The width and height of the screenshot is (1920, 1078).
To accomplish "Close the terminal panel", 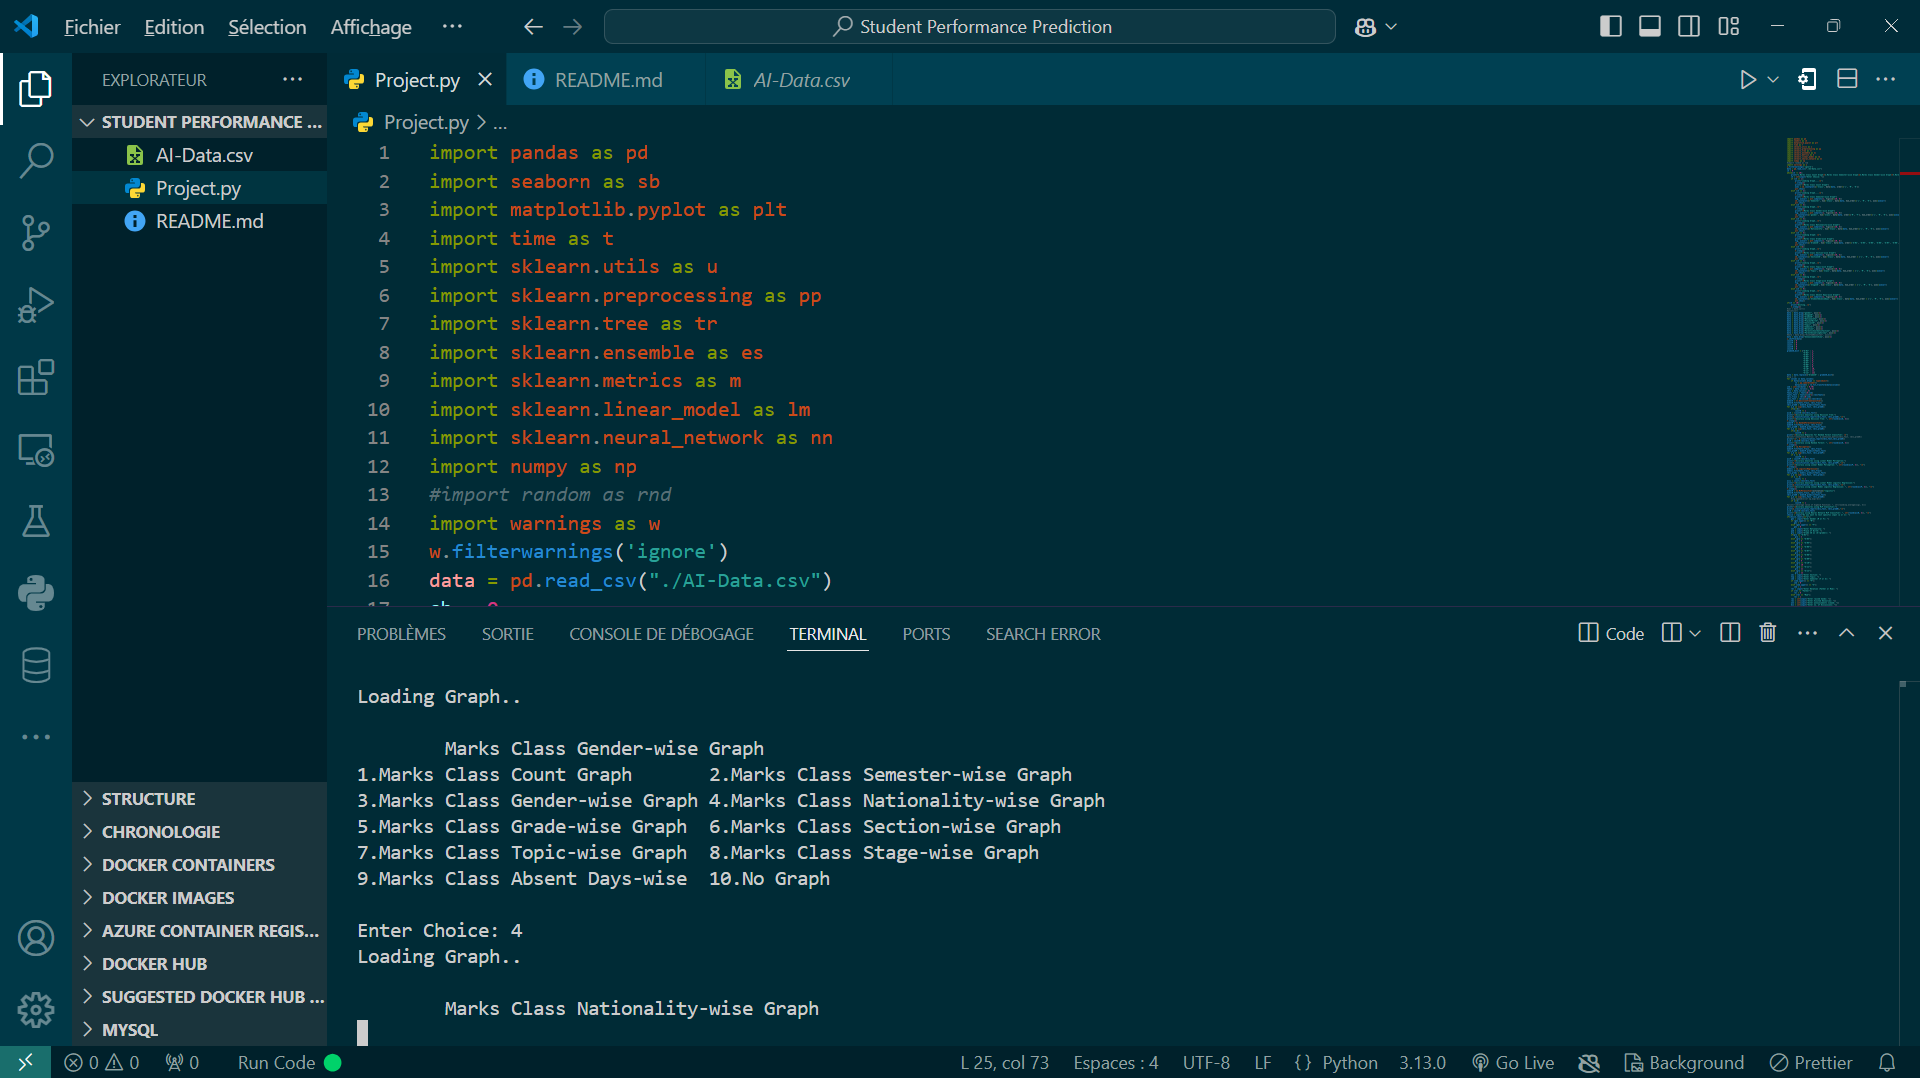I will pyautogui.click(x=1886, y=633).
